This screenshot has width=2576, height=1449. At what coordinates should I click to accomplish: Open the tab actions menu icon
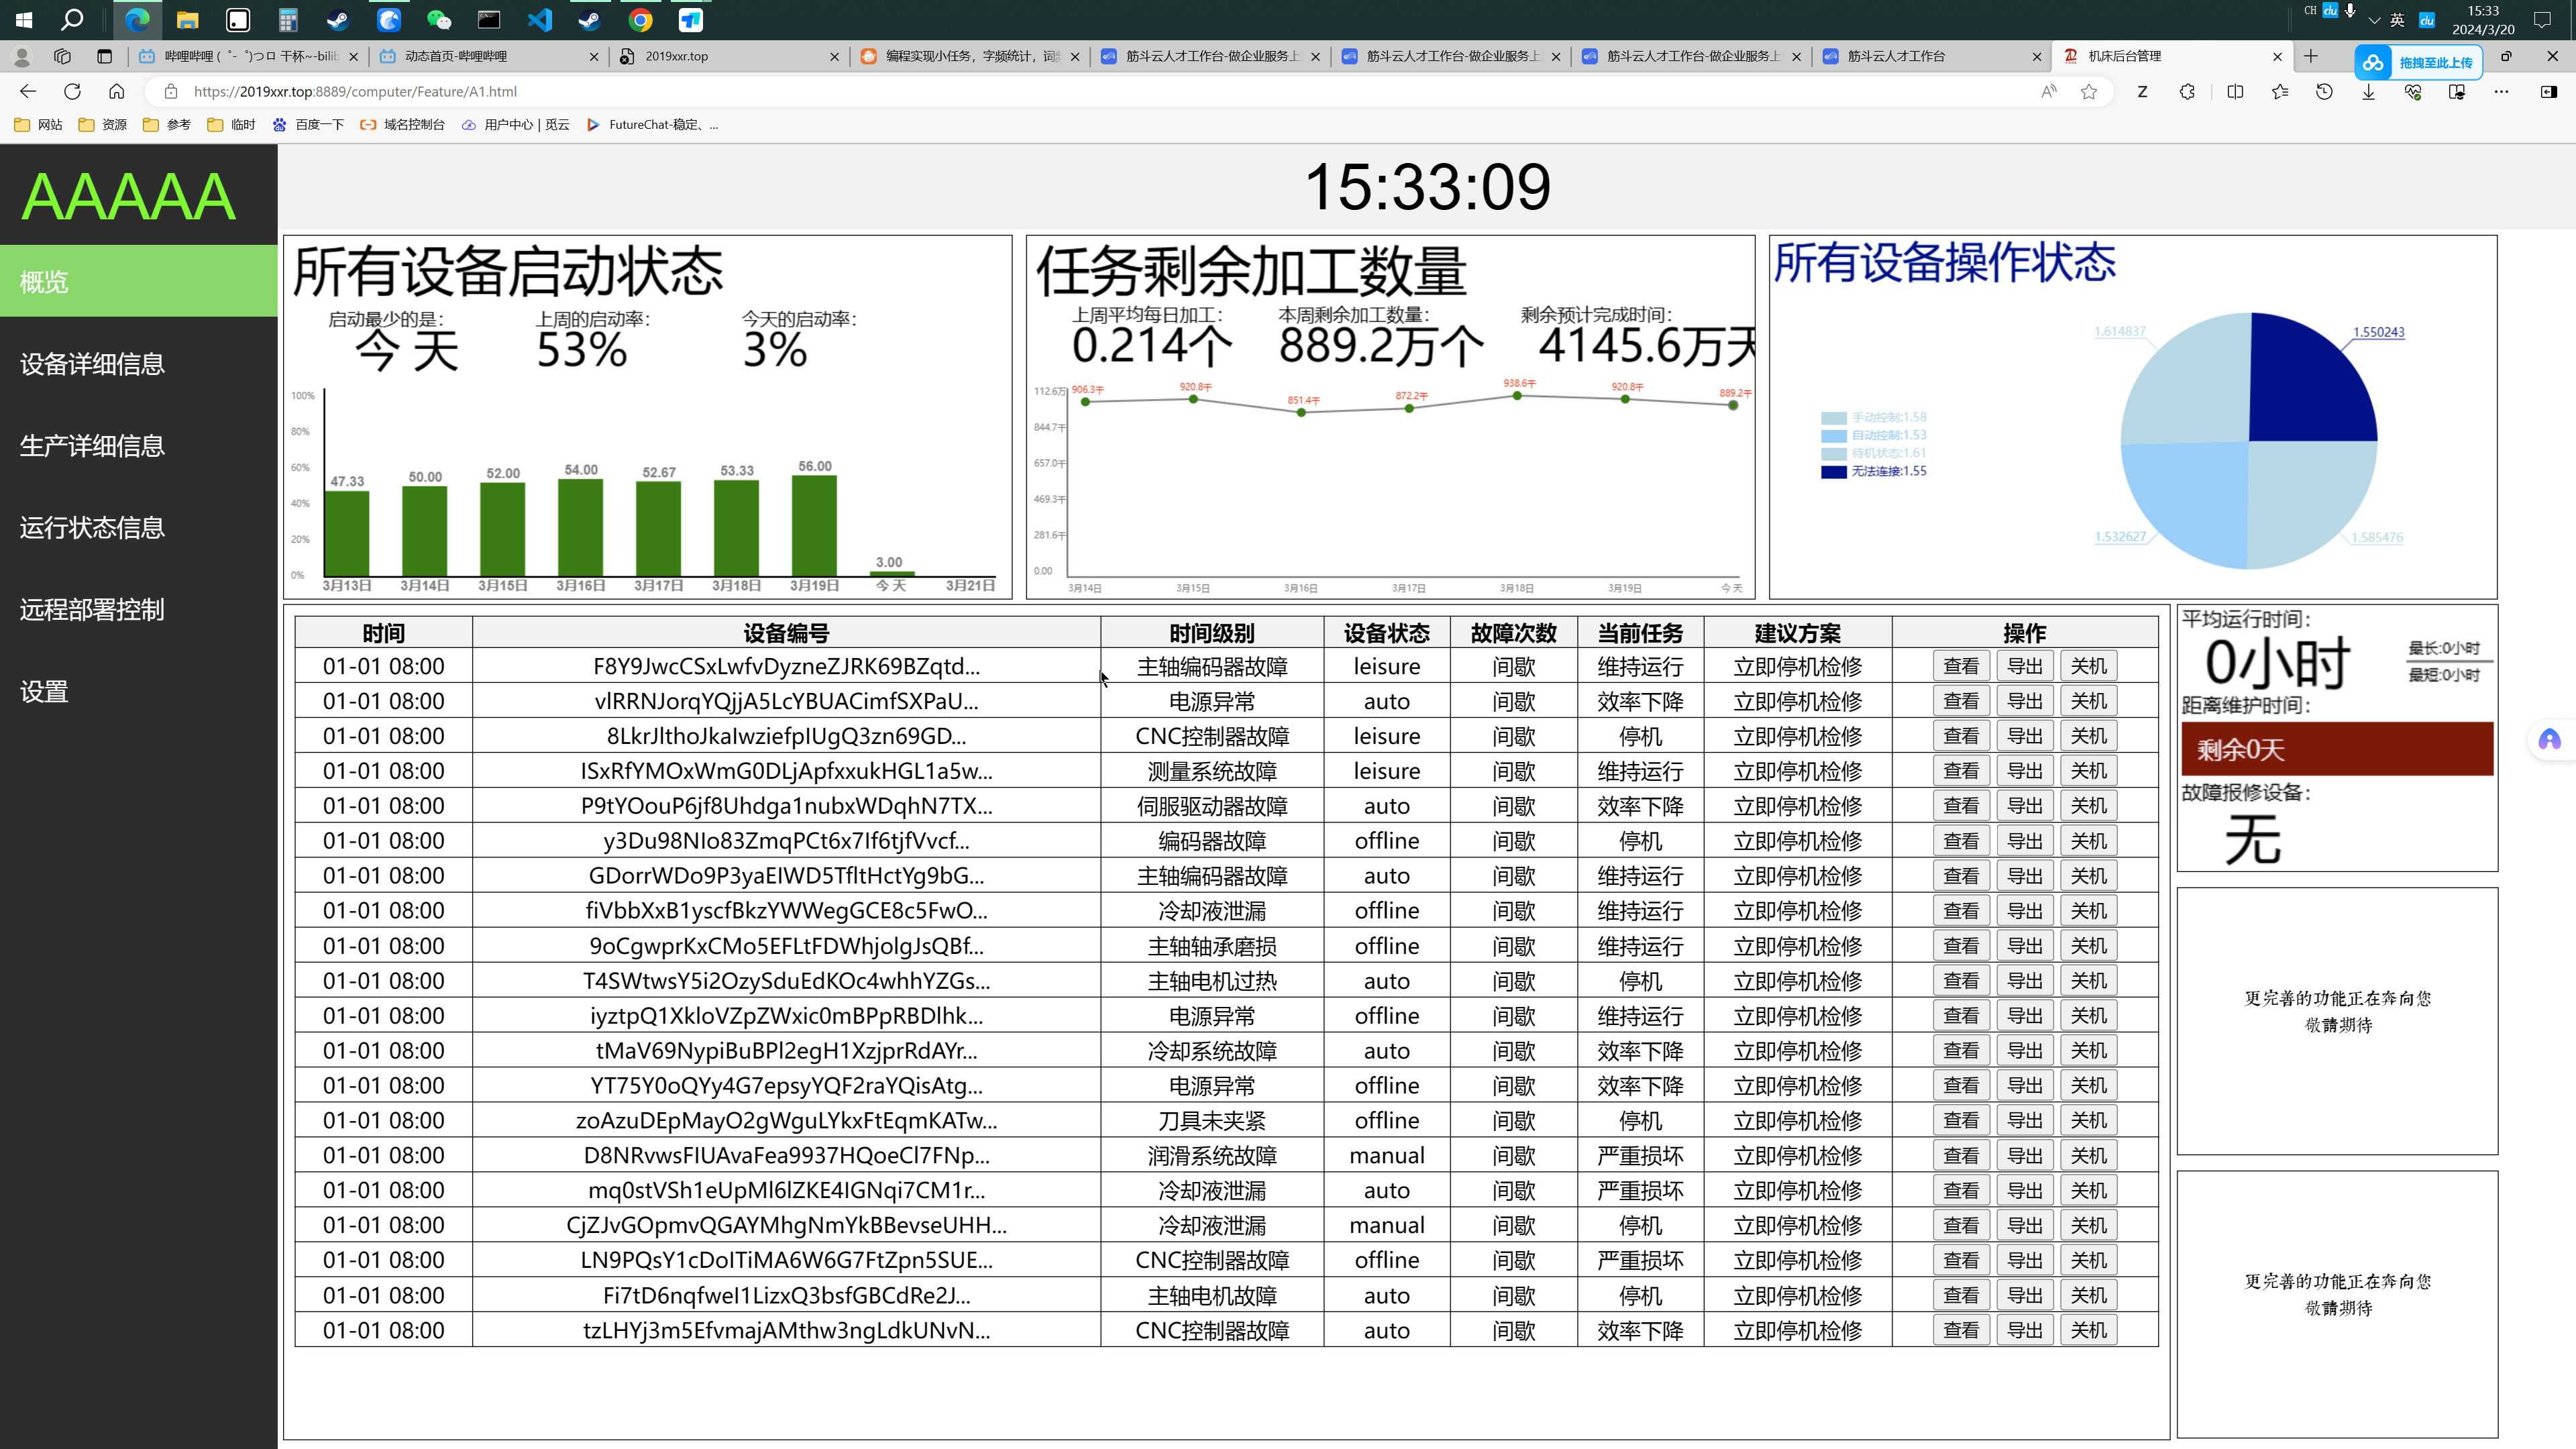[x=104, y=56]
